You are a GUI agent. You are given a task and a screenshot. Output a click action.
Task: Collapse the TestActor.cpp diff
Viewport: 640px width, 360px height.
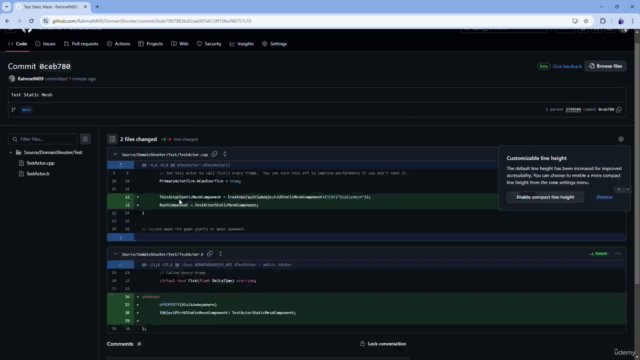(115, 154)
